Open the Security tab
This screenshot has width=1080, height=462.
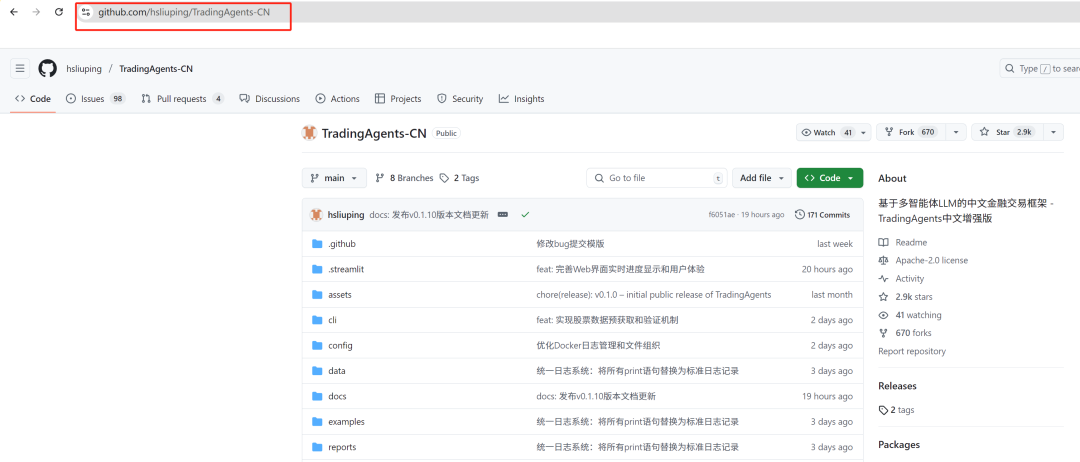[460, 99]
